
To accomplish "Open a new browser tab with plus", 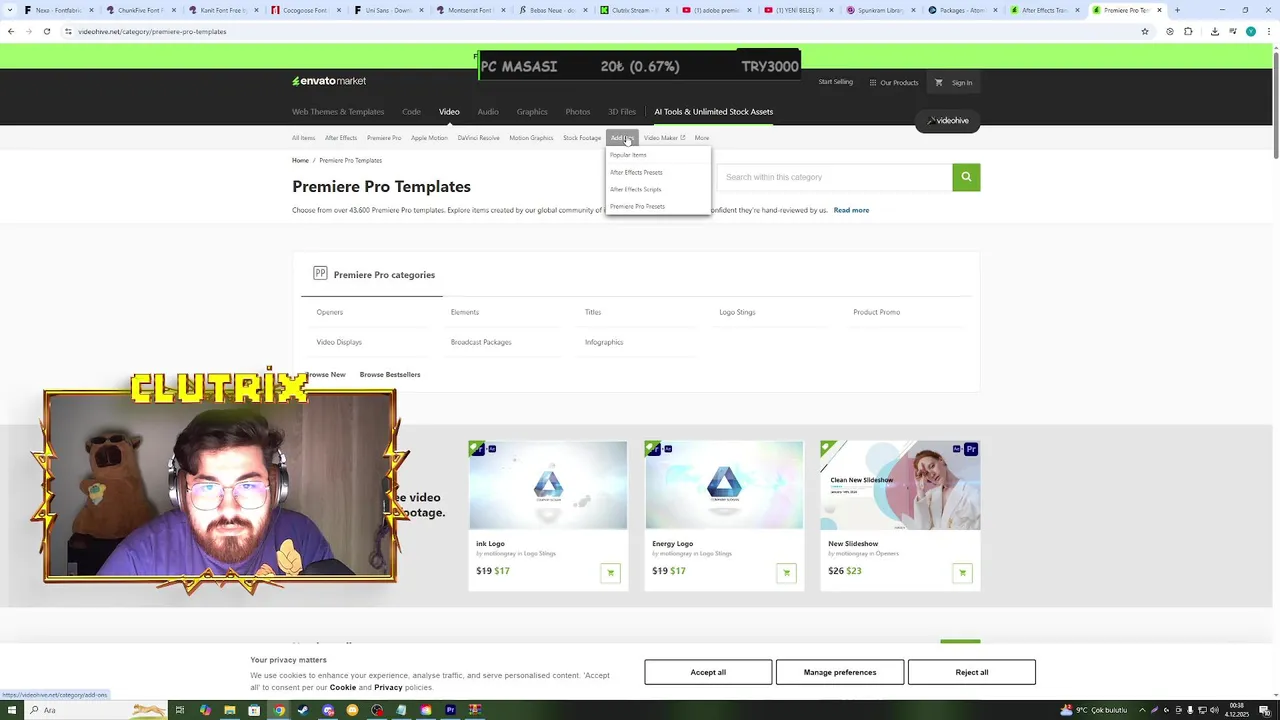I will click(x=1177, y=10).
